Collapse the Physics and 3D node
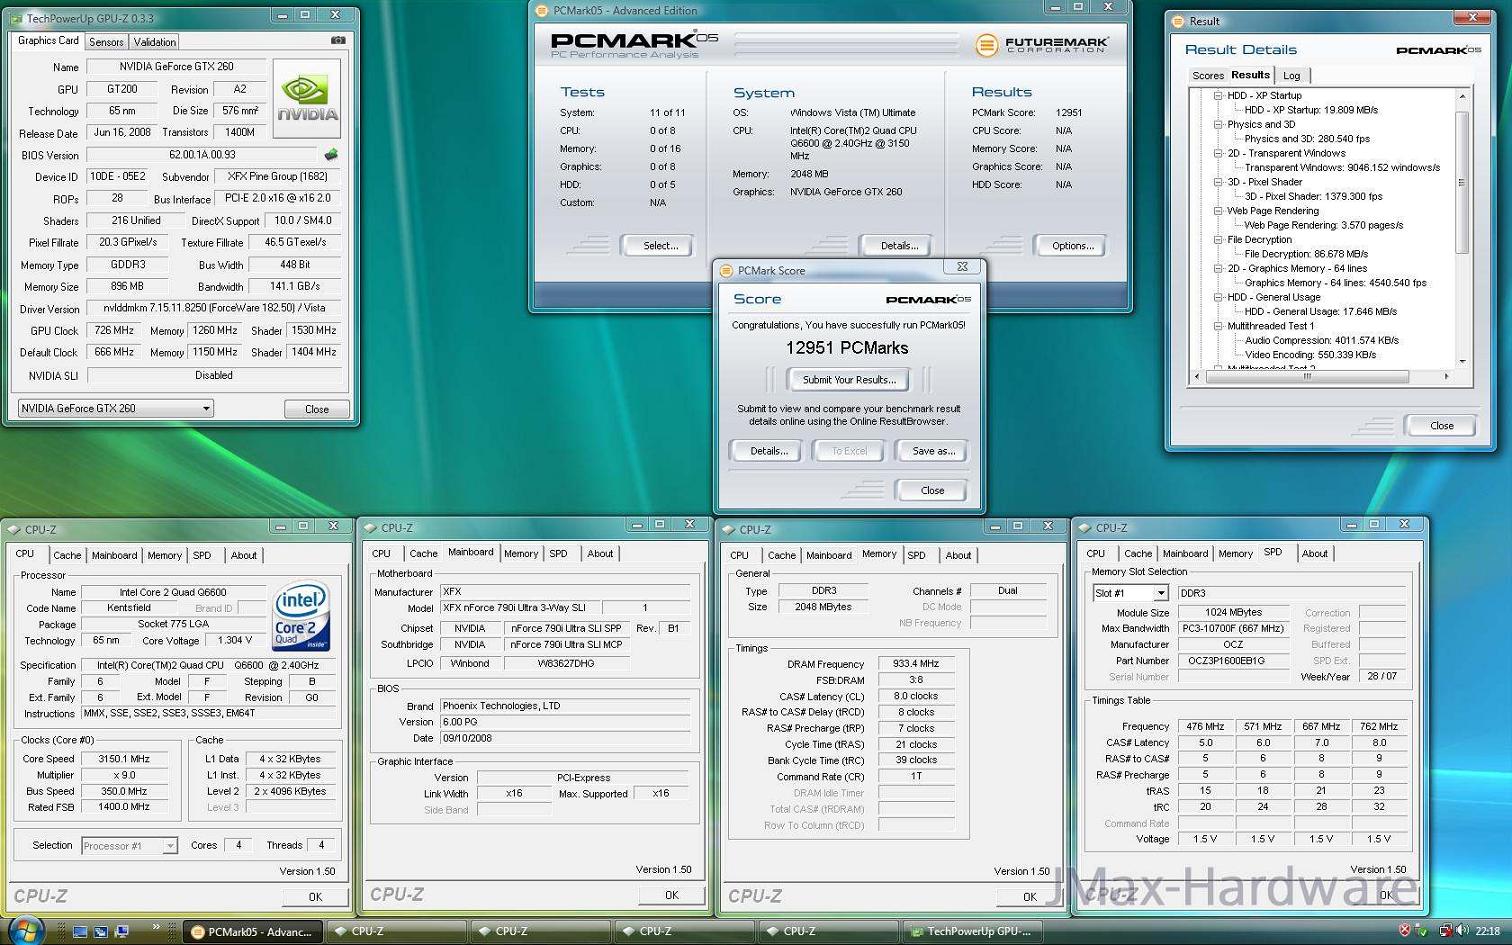The image size is (1512, 945). pos(1218,125)
